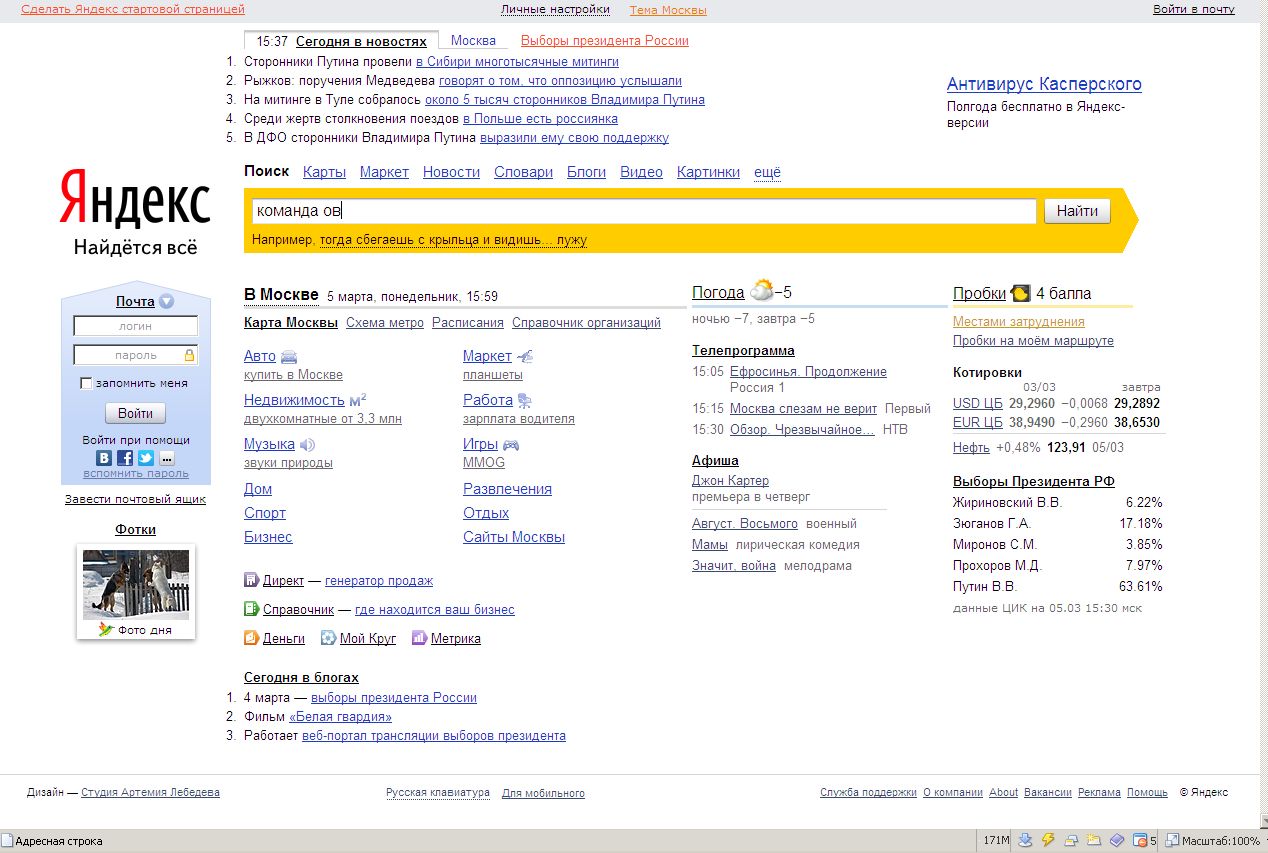
Task: Open Русская клавиатура footer link
Action: click(x=438, y=792)
